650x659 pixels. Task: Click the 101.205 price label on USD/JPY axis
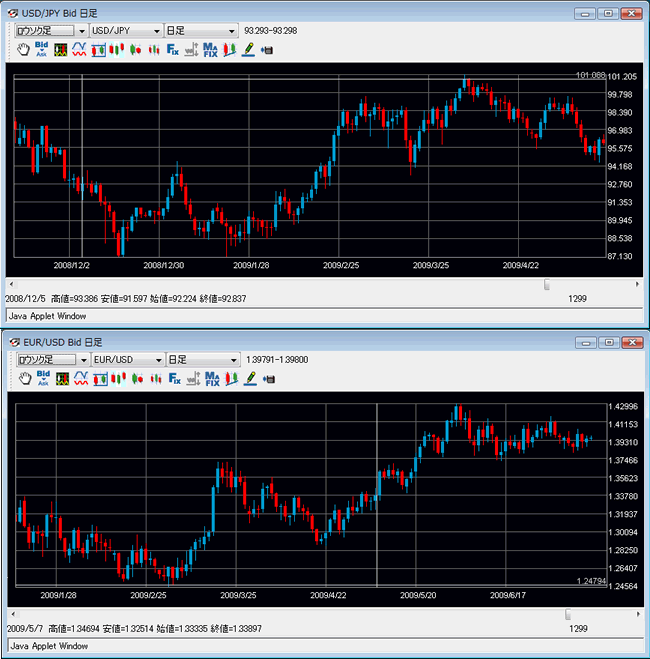point(622,77)
